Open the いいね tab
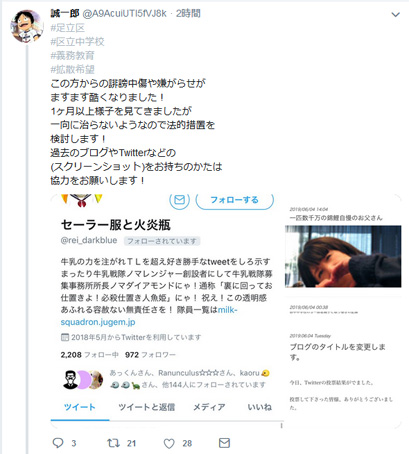The height and width of the screenshot is (454, 409). coord(259,407)
